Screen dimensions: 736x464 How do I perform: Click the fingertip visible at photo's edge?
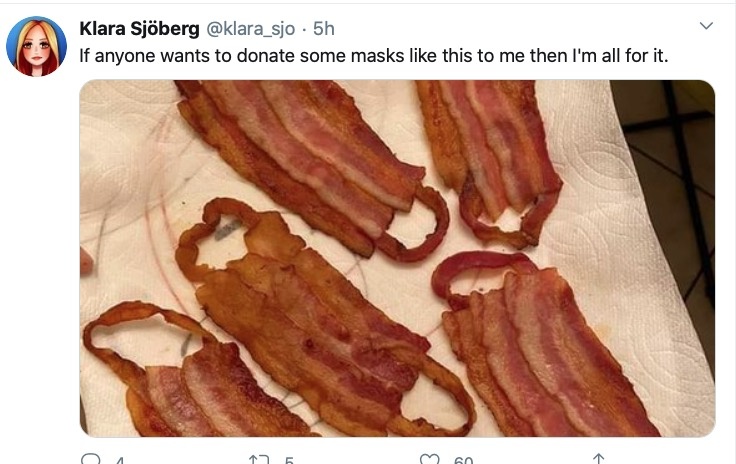point(86,261)
